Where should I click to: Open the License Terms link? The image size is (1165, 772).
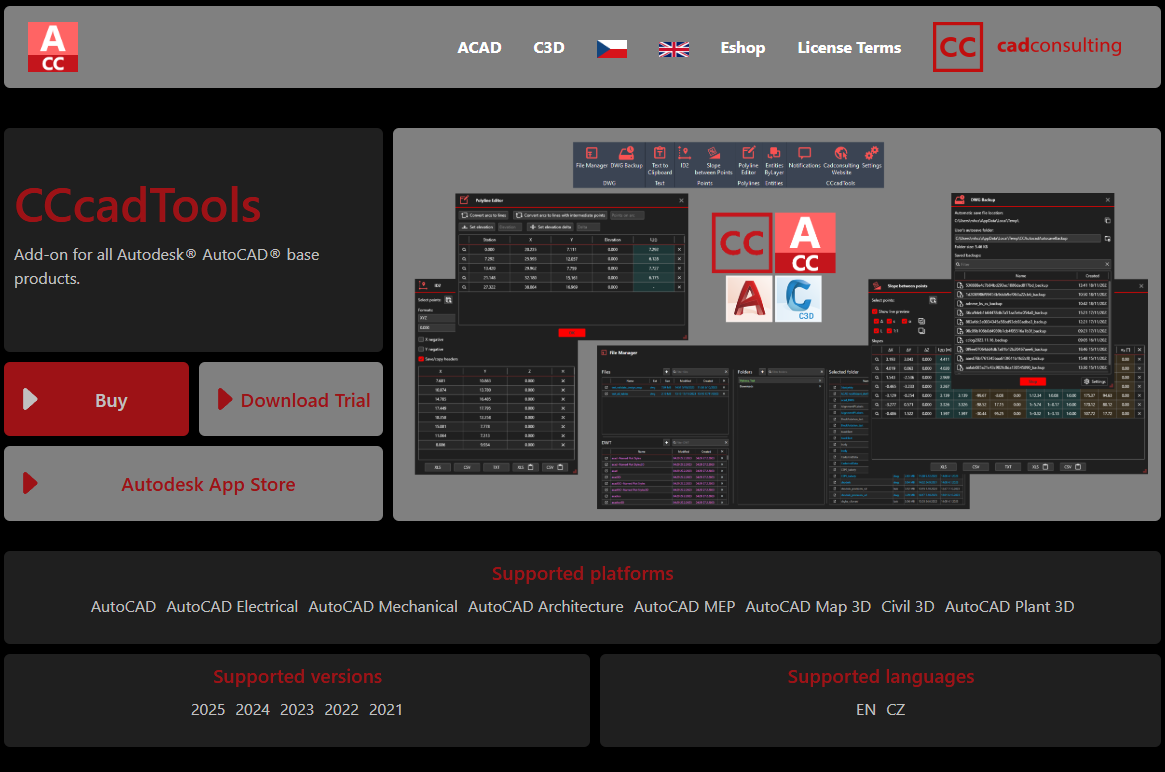849,48
